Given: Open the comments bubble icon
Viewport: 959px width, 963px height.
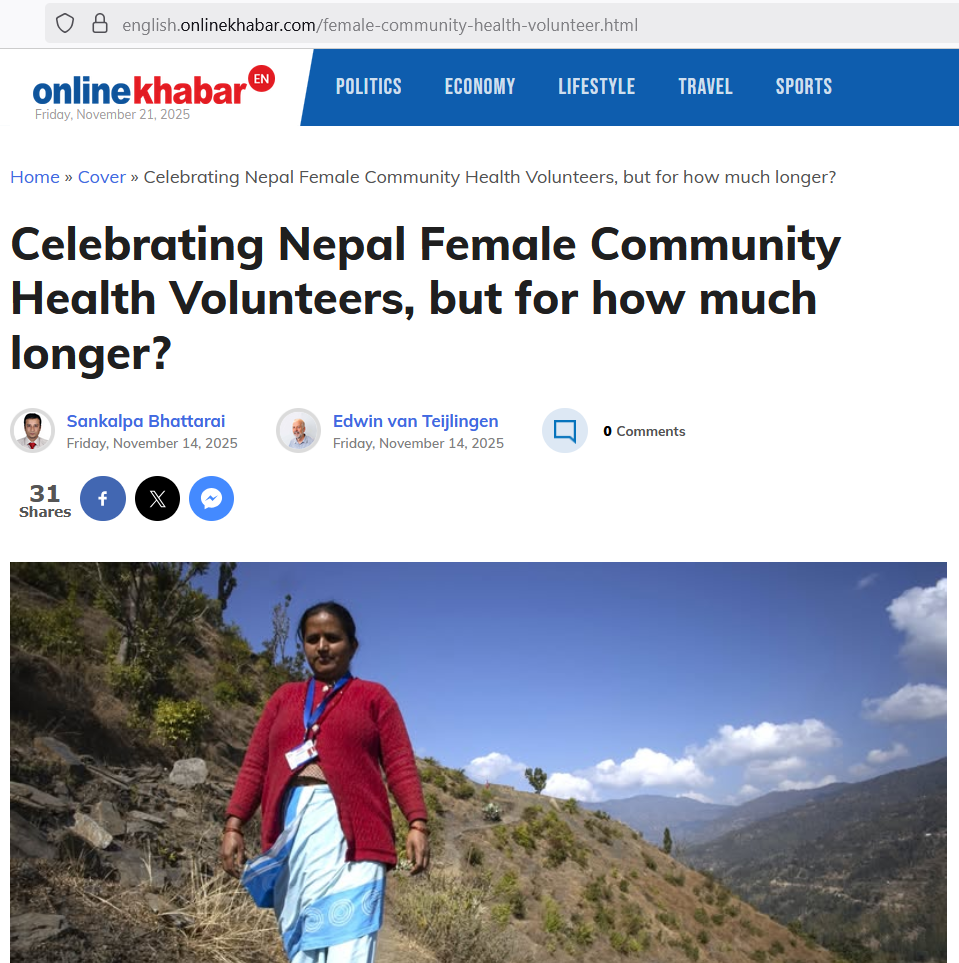Looking at the screenshot, I should click(x=565, y=431).
